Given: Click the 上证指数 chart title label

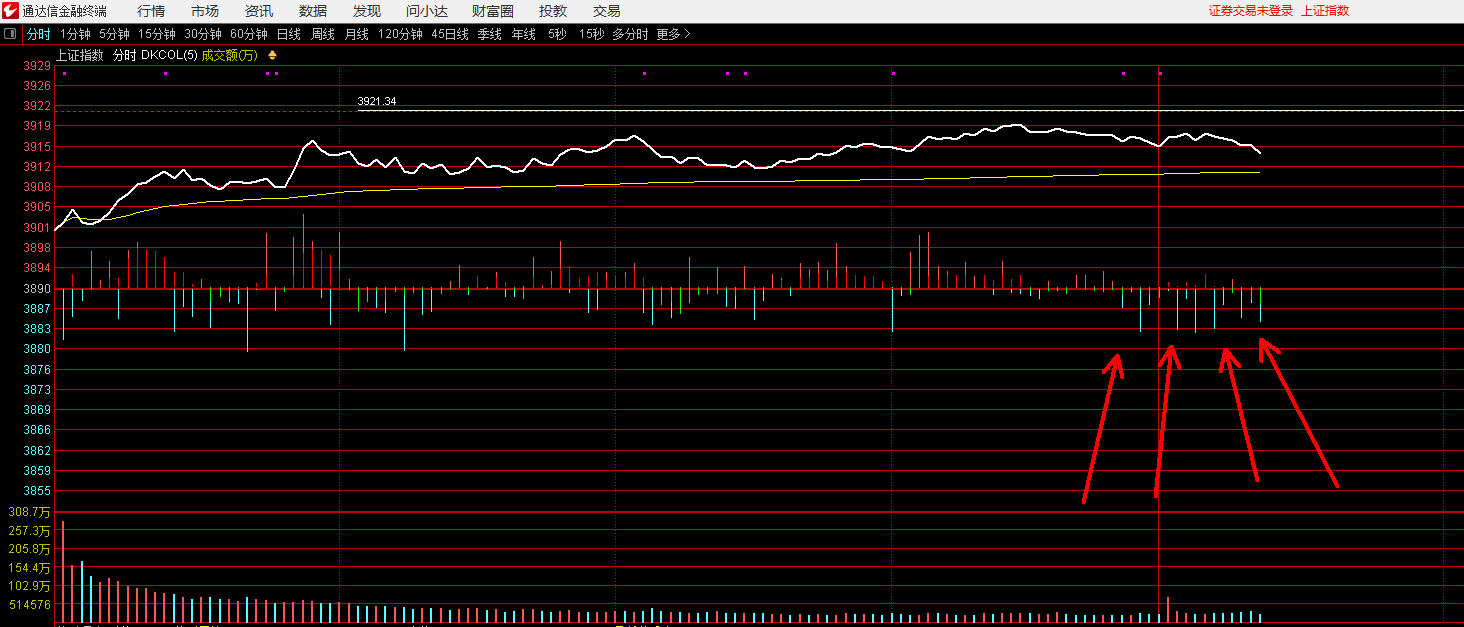Looking at the screenshot, I should click(x=80, y=55).
